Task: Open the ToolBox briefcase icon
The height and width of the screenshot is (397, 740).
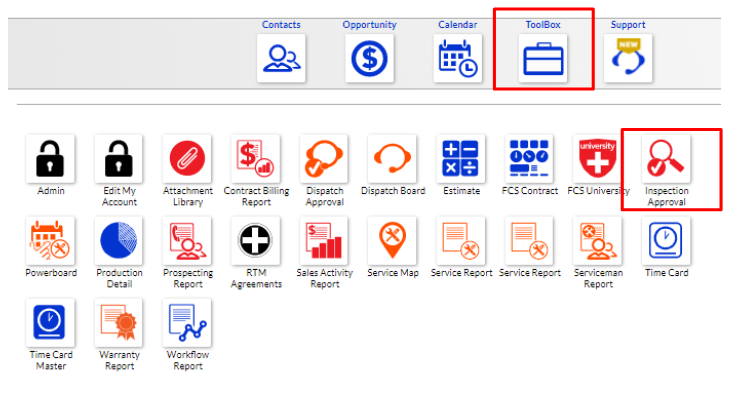Action: [543, 58]
